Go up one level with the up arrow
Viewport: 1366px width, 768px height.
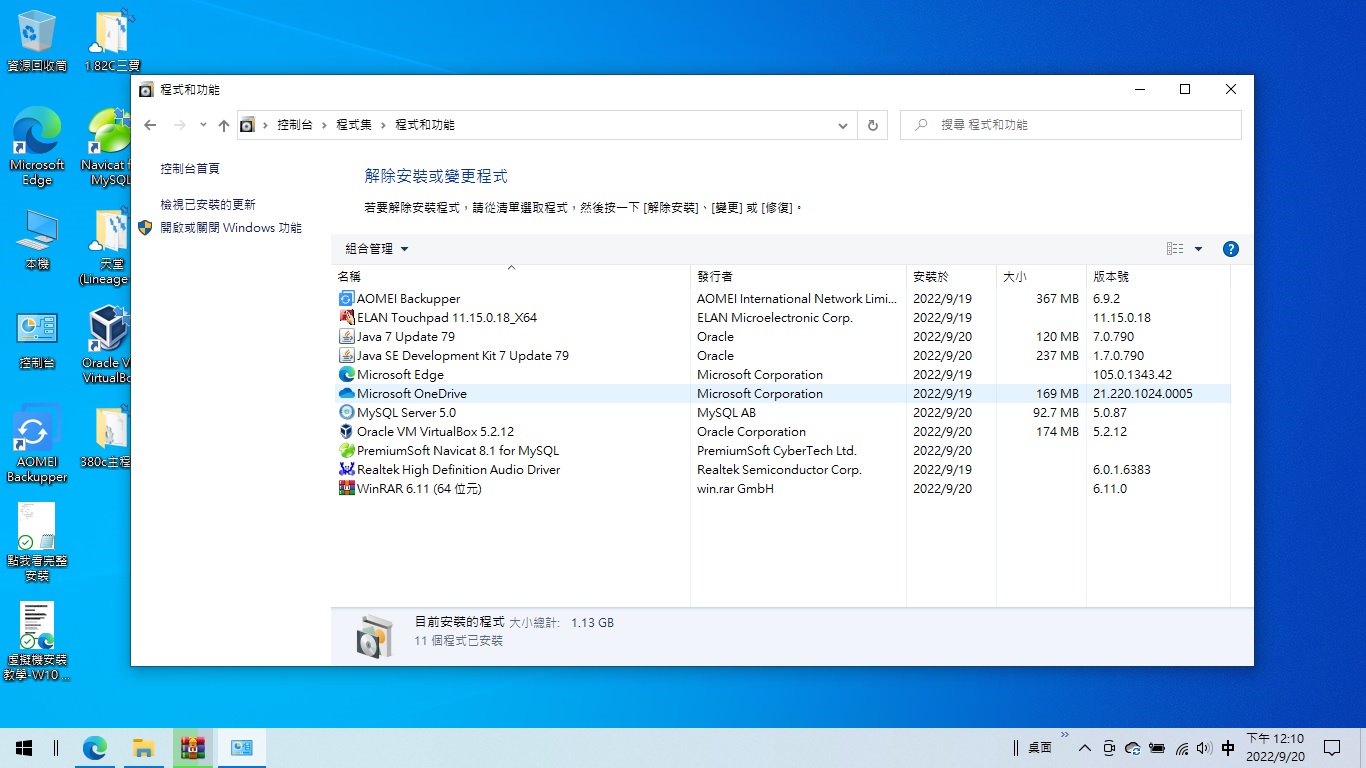[x=223, y=125]
